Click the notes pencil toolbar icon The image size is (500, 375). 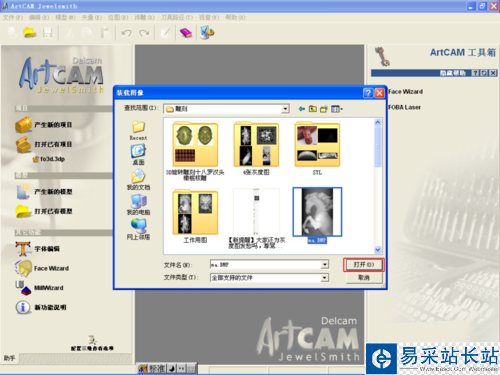point(166,33)
